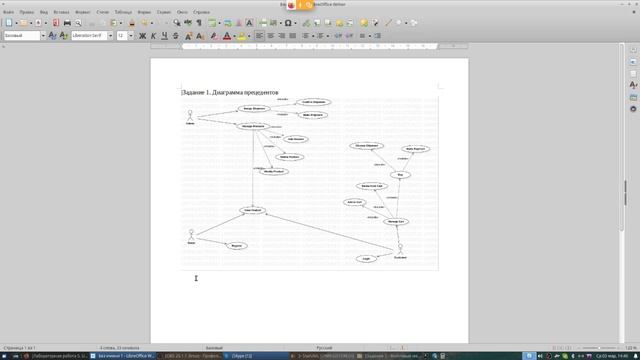Open sidebar Navigator compass icon

point(633,109)
